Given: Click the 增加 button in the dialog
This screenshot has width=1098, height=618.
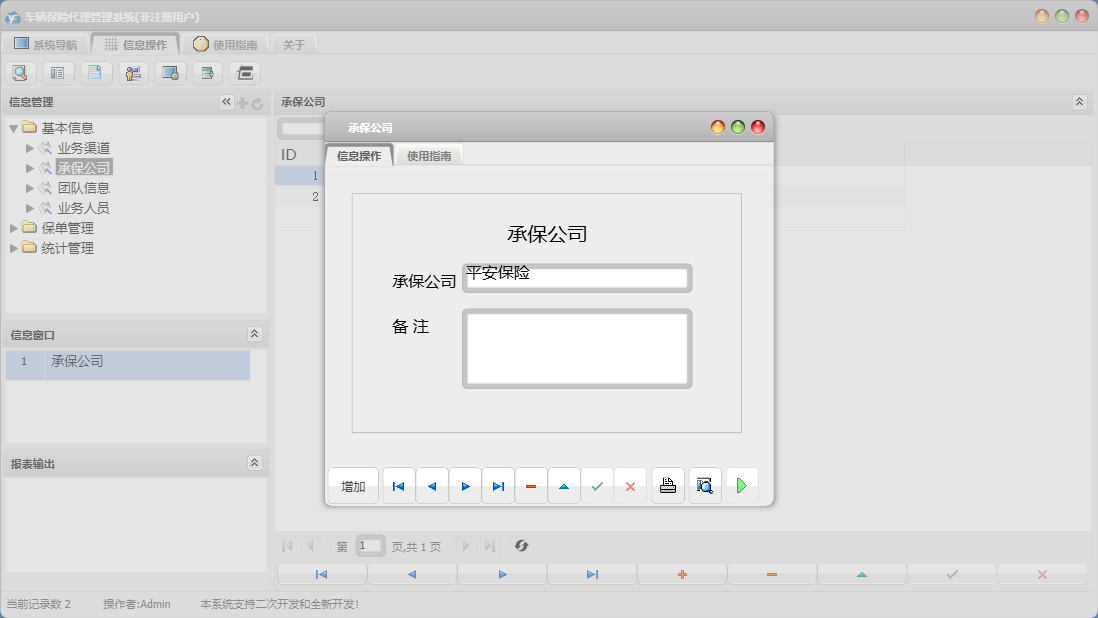Looking at the screenshot, I should pos(352,485).
